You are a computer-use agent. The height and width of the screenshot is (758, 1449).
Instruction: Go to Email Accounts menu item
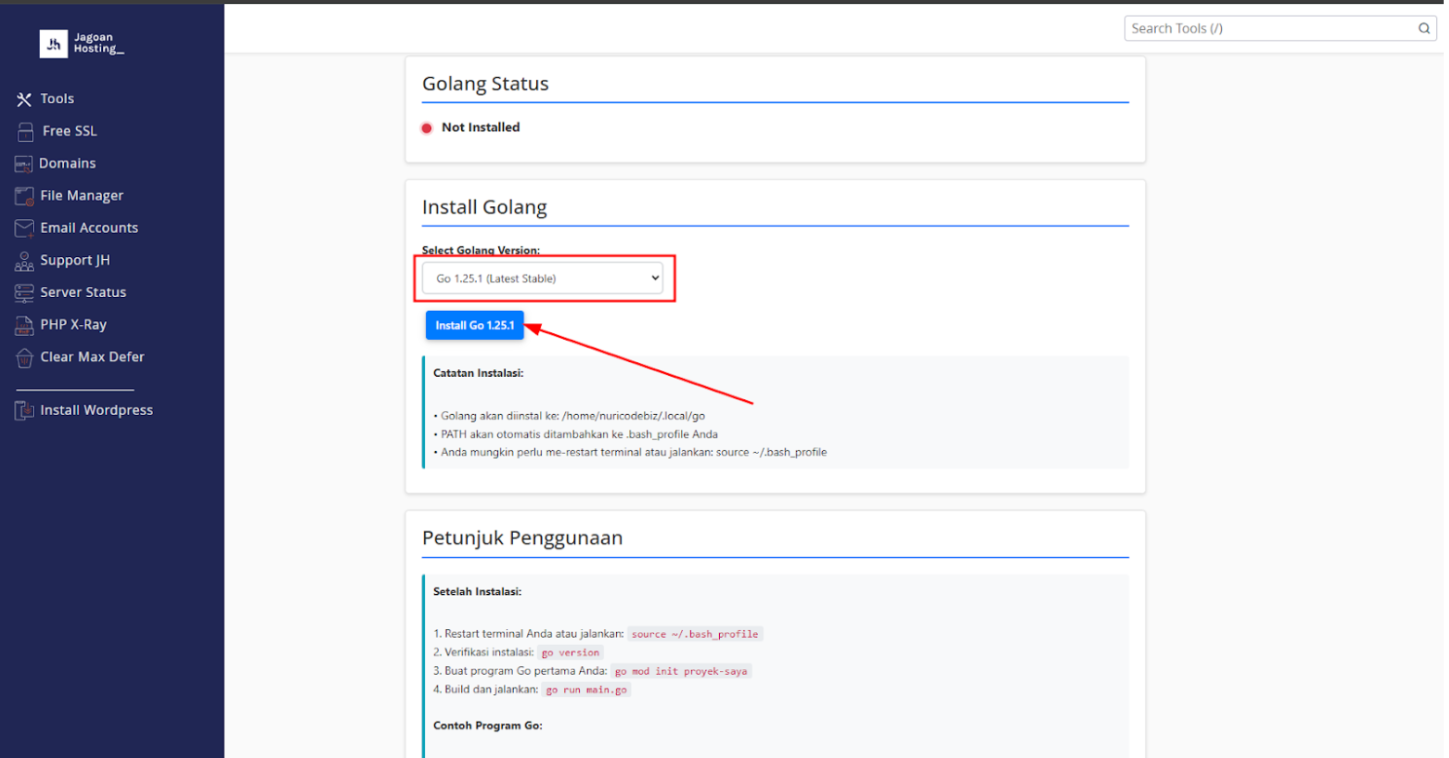(x=89, y=228)
